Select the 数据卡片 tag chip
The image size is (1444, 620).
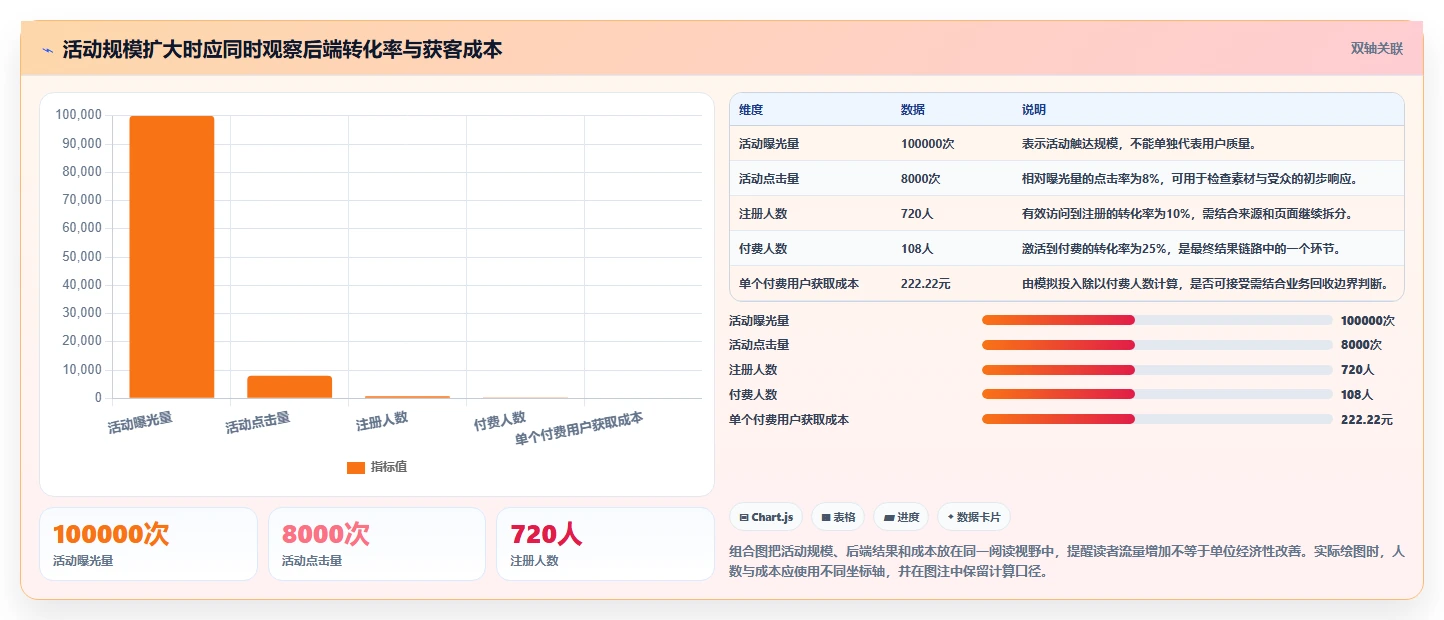tap(973, 517)
